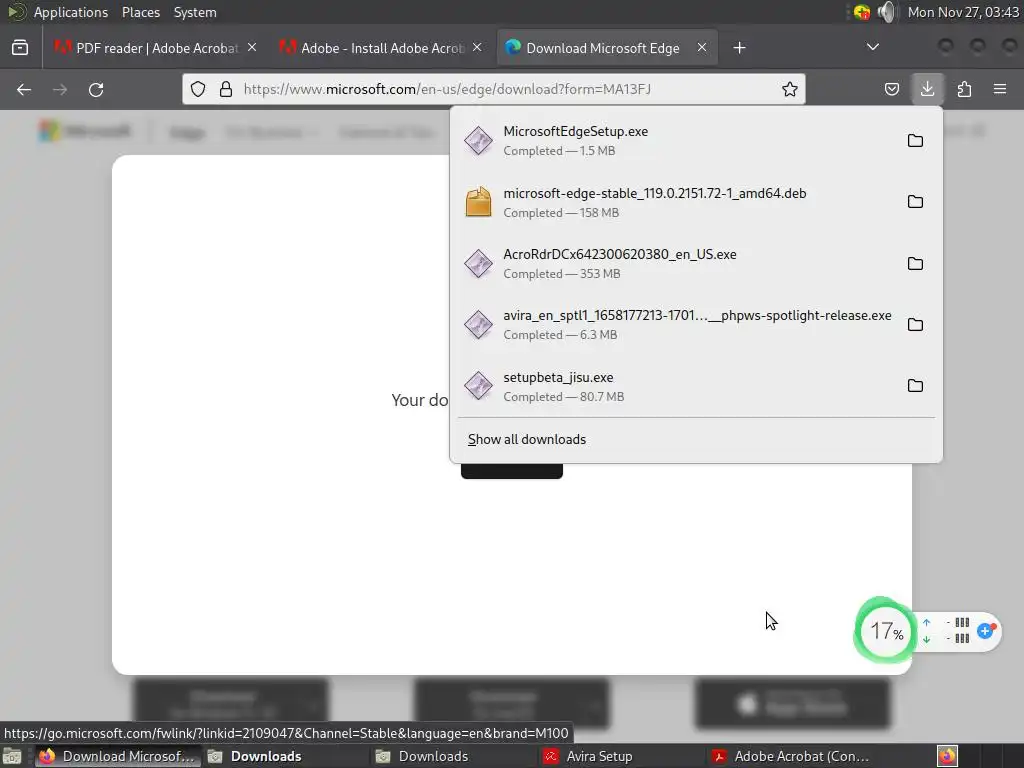The image size is (1024, 768).
Task: Click the volume speaker tray icon
Action: (x=886, y=12)
